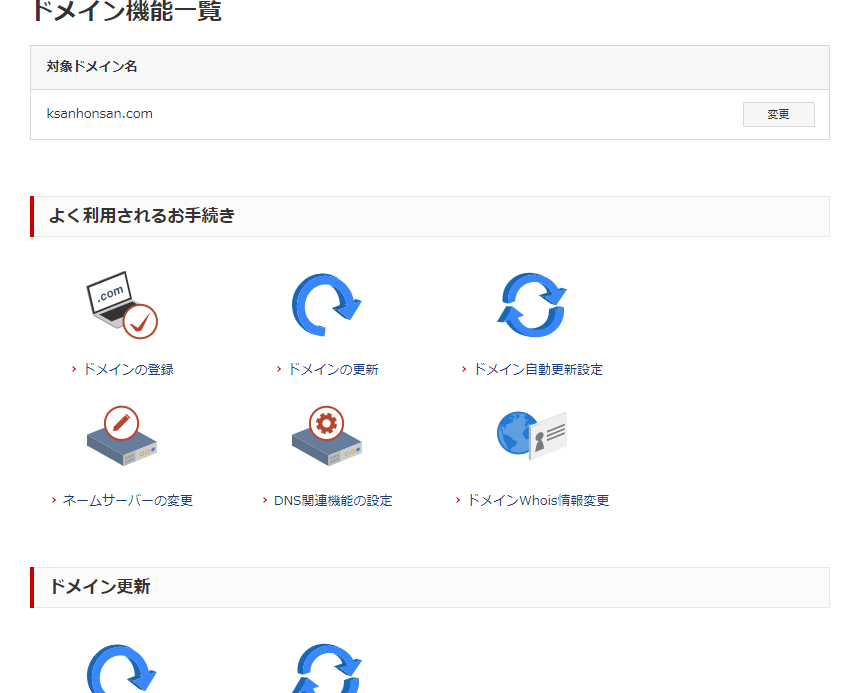Click the ksanhonsan.com domain name text

[100, 114]
